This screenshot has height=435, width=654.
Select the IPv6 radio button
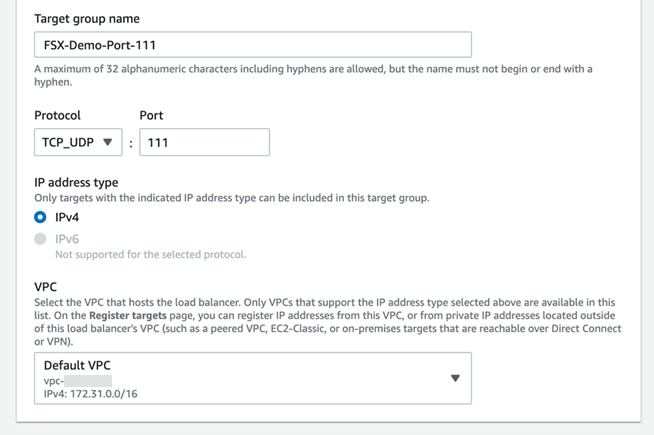tap(40, 239)
